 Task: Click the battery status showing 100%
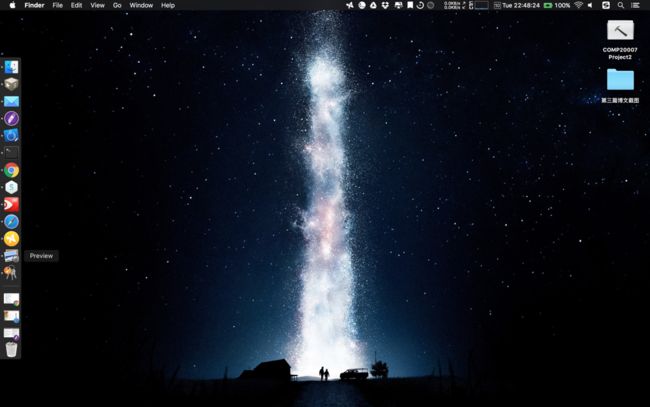tap(557, 5)
